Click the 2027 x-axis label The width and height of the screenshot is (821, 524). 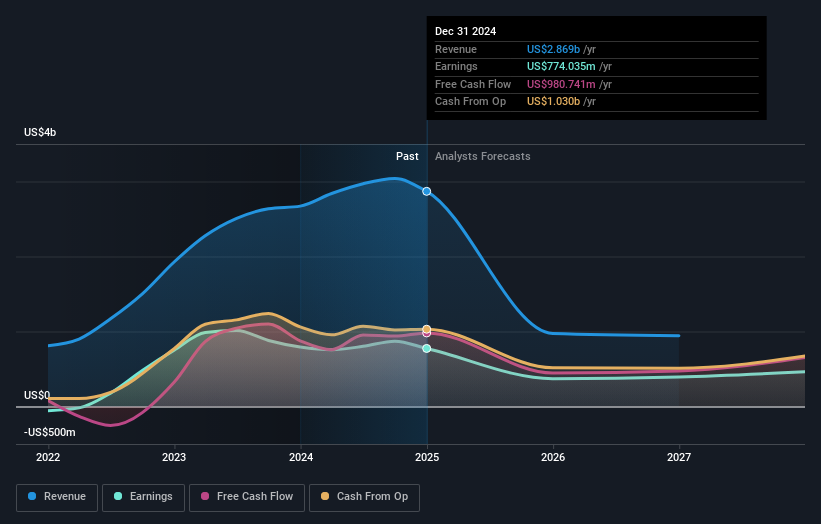[x=679, y=458]
